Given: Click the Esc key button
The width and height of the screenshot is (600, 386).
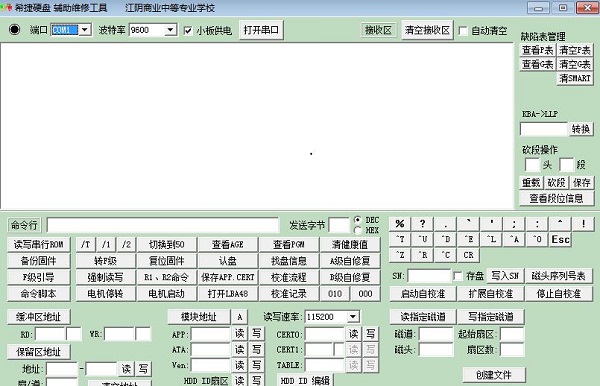Looking at the screenshot, I should 560,239.
